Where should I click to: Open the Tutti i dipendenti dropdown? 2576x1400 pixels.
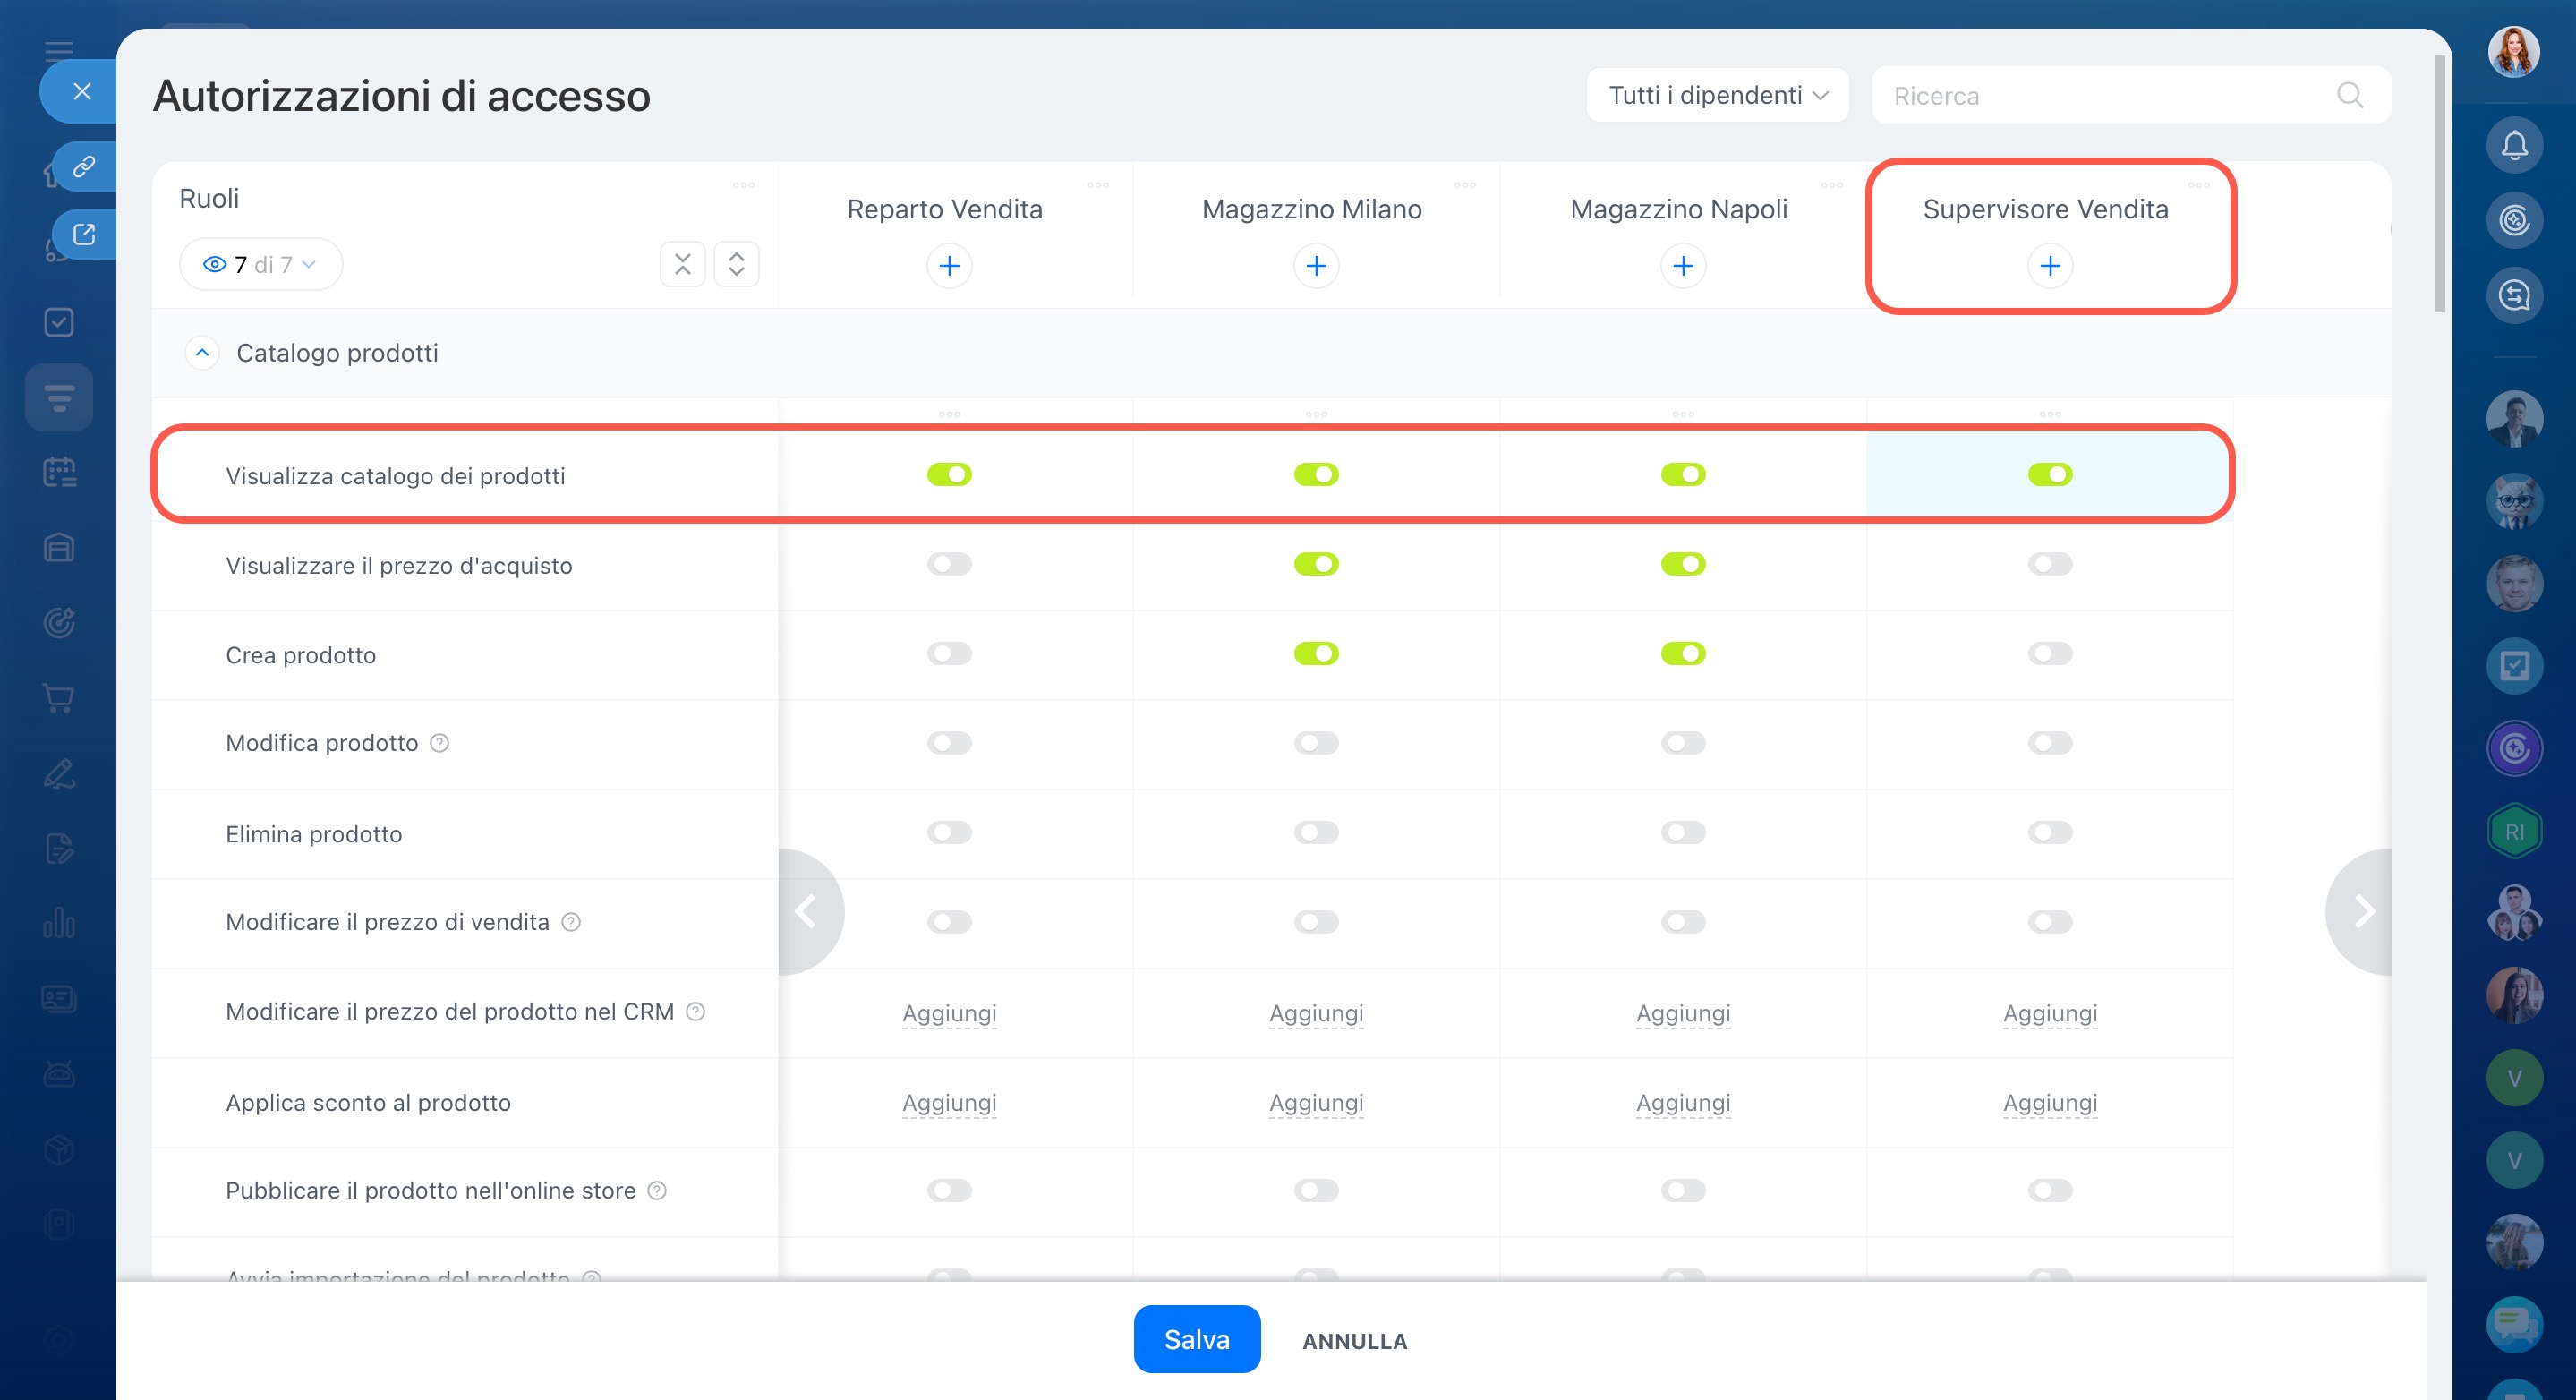[1716, 95]
